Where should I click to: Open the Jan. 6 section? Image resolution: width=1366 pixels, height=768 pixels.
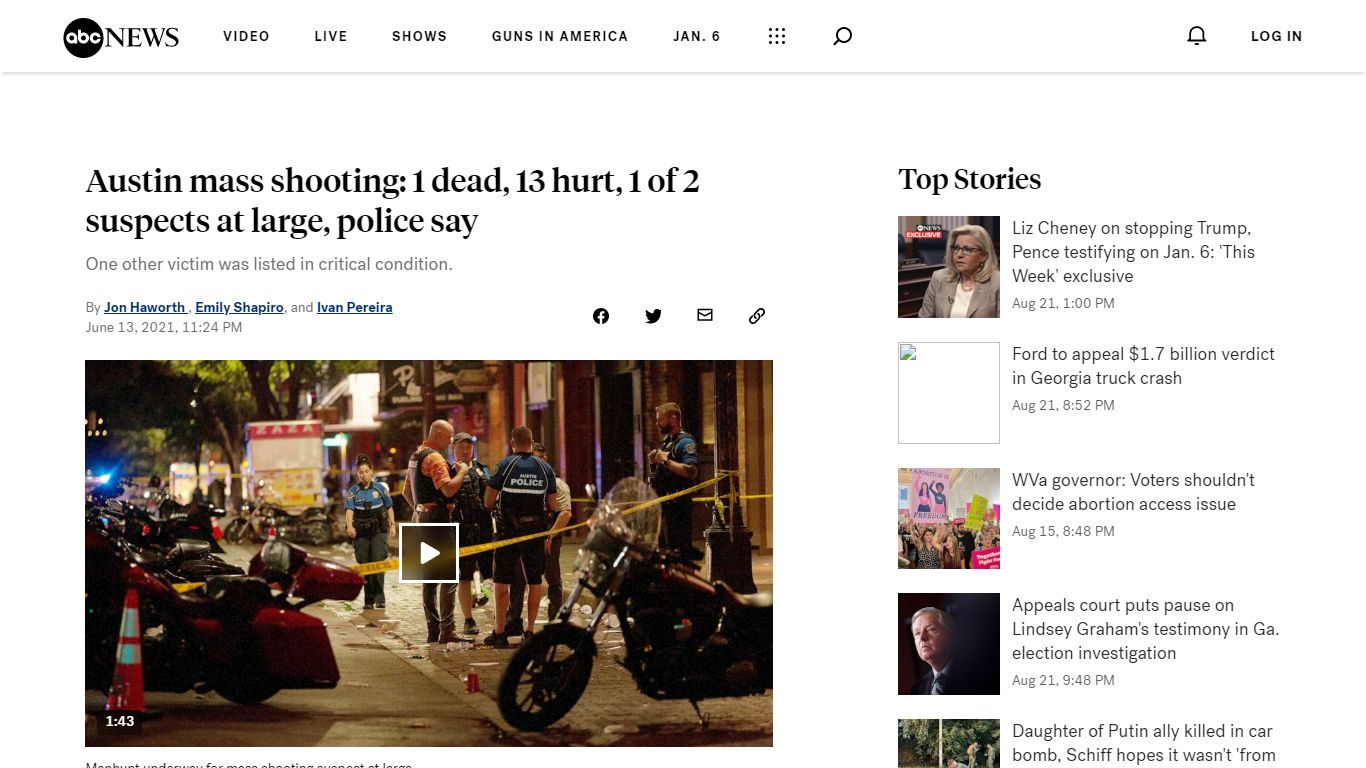pos(696,36)
